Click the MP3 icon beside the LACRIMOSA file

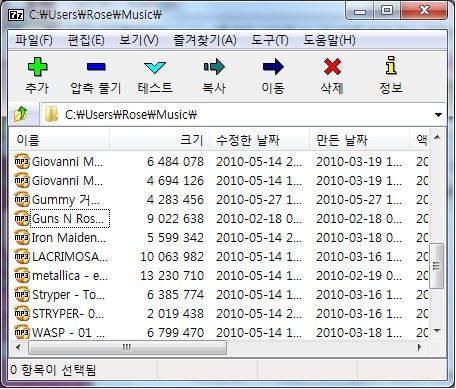[22, 256]
